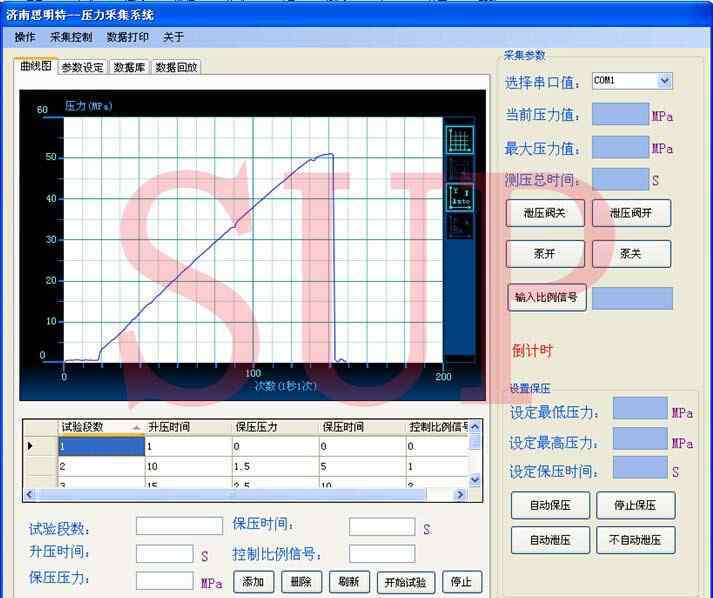Click the 停止 button
Image resolution: width=713 pixels, height=598 pixels.
click(x=462, y=582)
